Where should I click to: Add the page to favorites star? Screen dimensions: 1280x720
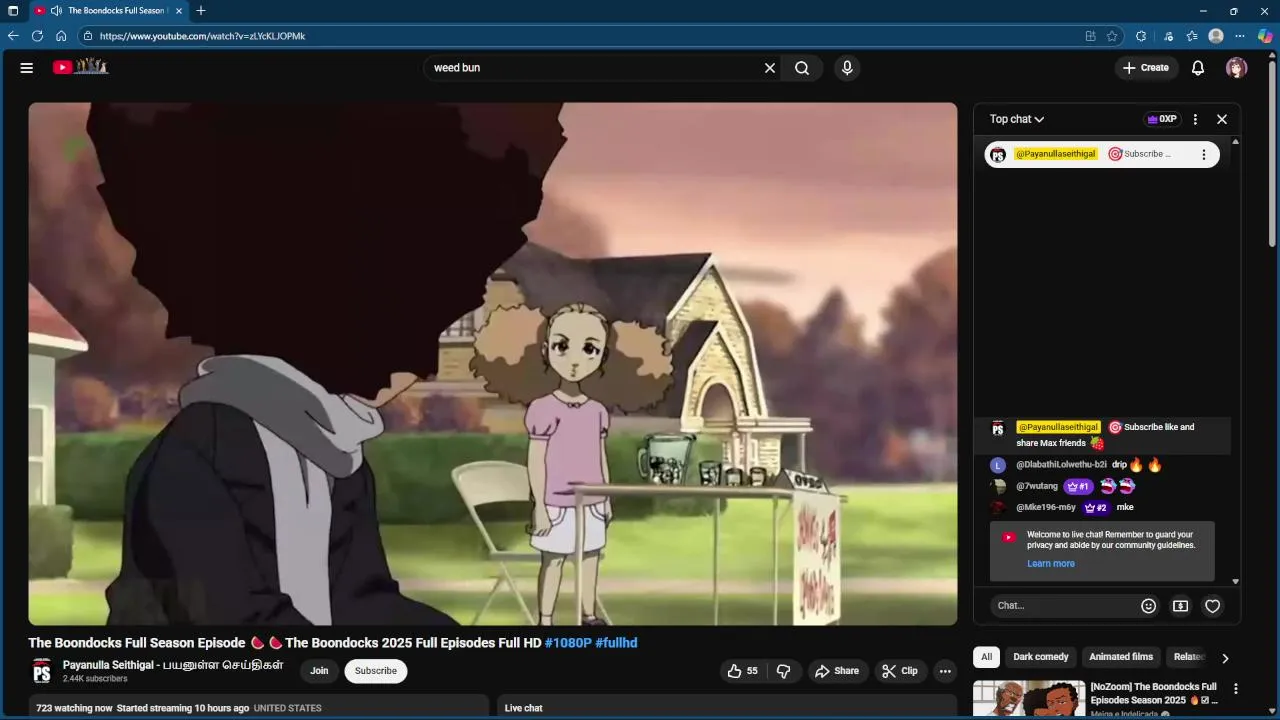(x=1112, y=36)
